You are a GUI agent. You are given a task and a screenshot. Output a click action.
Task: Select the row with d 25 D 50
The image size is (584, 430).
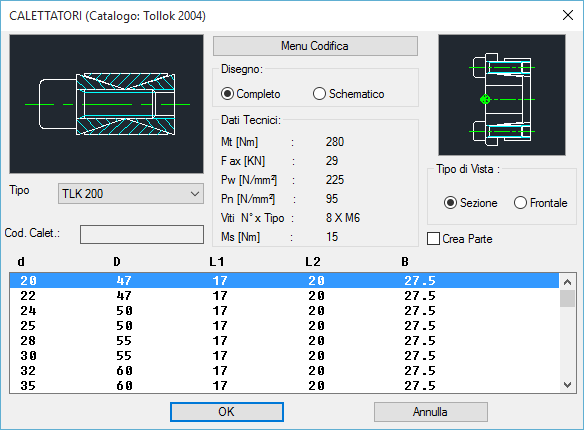(x=285, y=326)
